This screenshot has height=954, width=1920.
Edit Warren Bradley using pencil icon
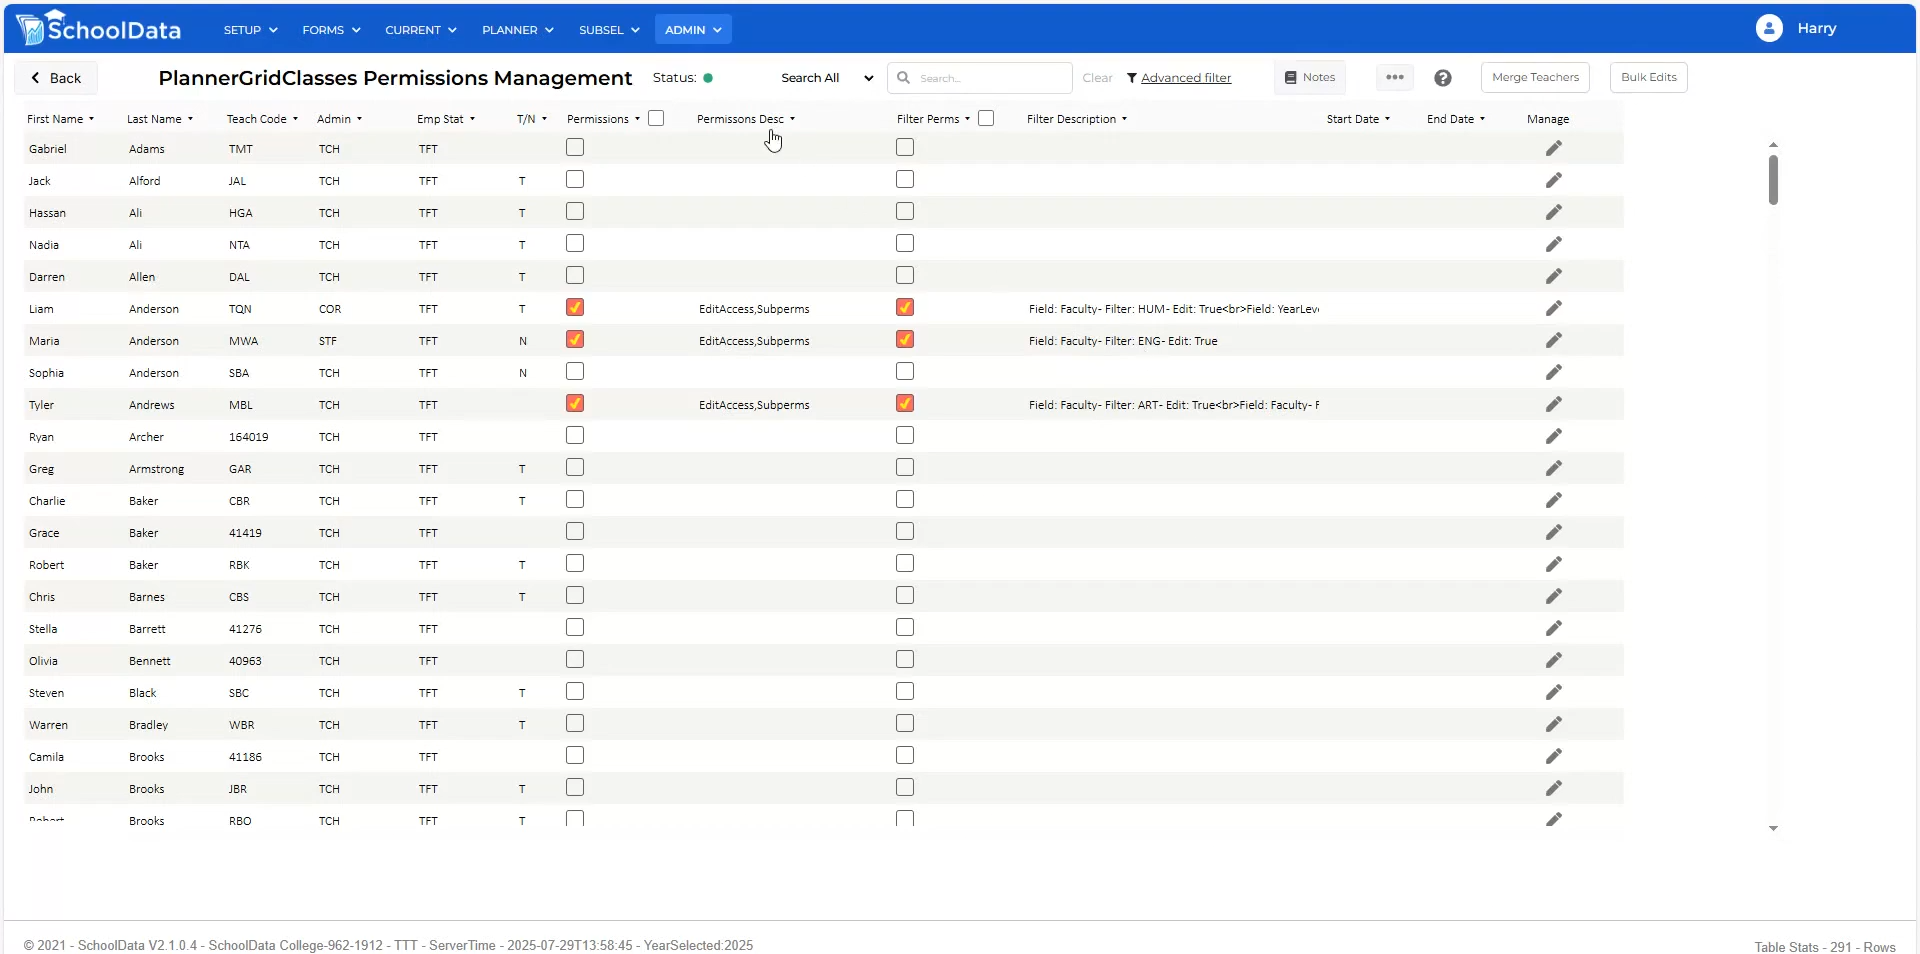coord(1553,724)
